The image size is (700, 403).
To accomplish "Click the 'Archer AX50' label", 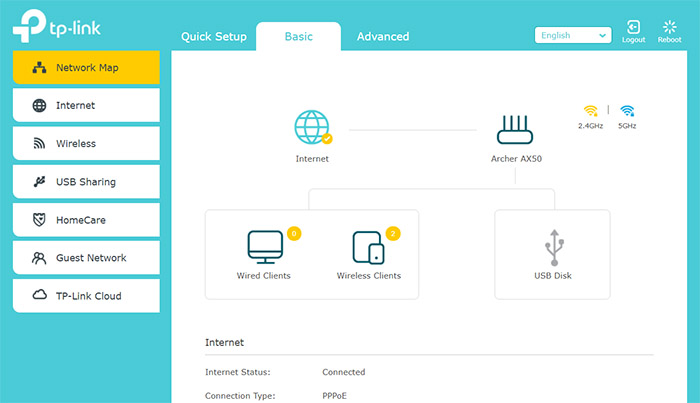I will point(517,158).
